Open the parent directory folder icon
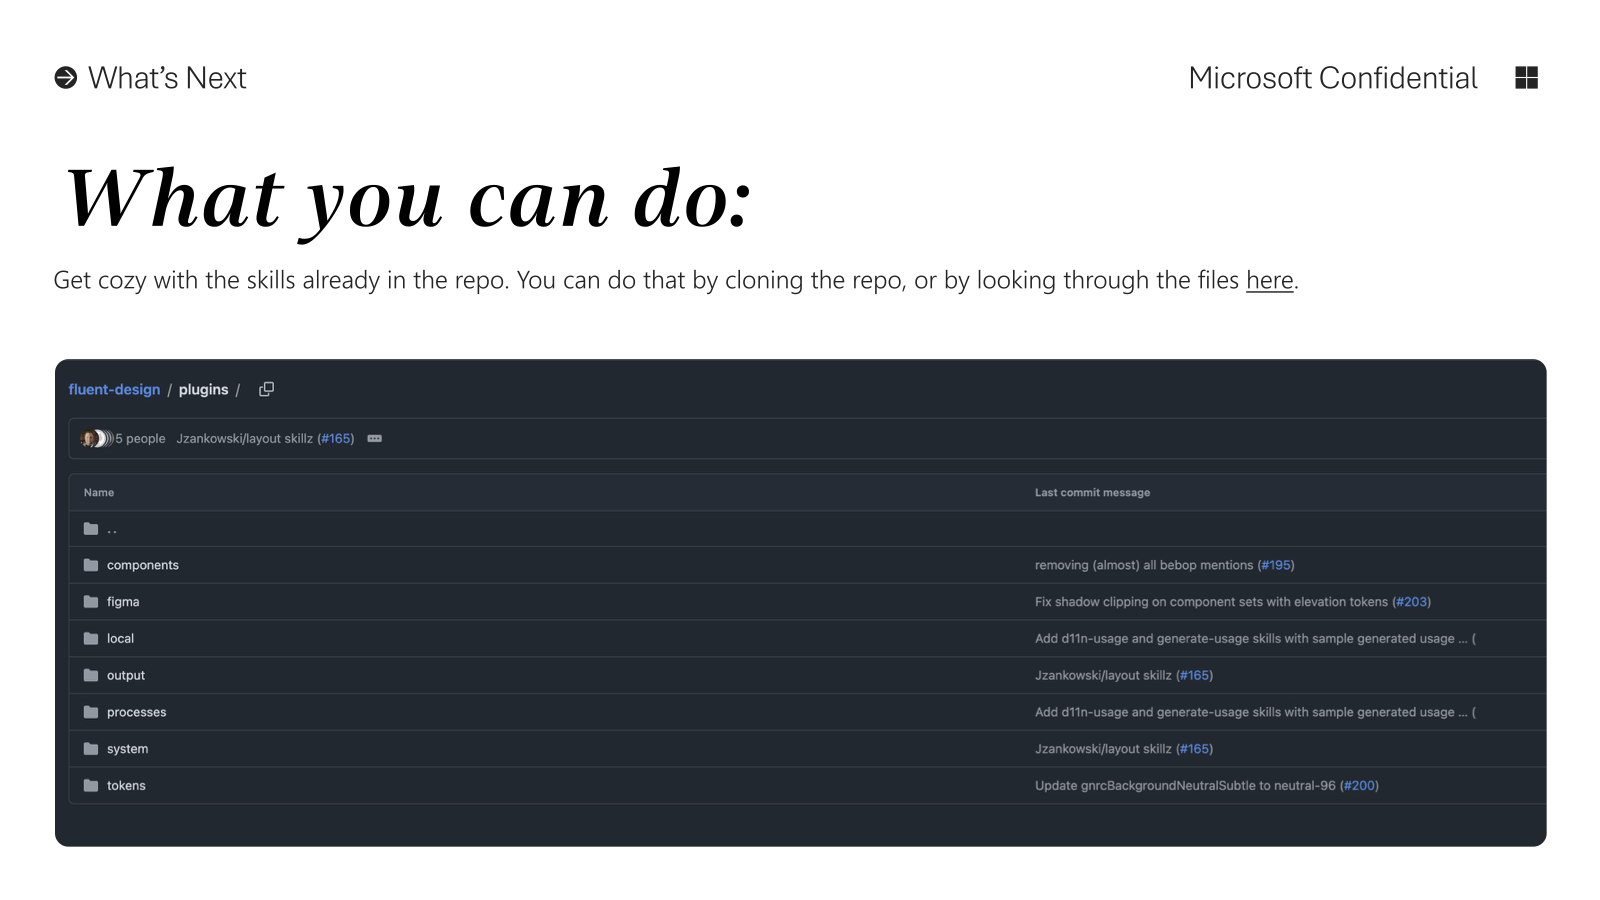 pos(91,529)
